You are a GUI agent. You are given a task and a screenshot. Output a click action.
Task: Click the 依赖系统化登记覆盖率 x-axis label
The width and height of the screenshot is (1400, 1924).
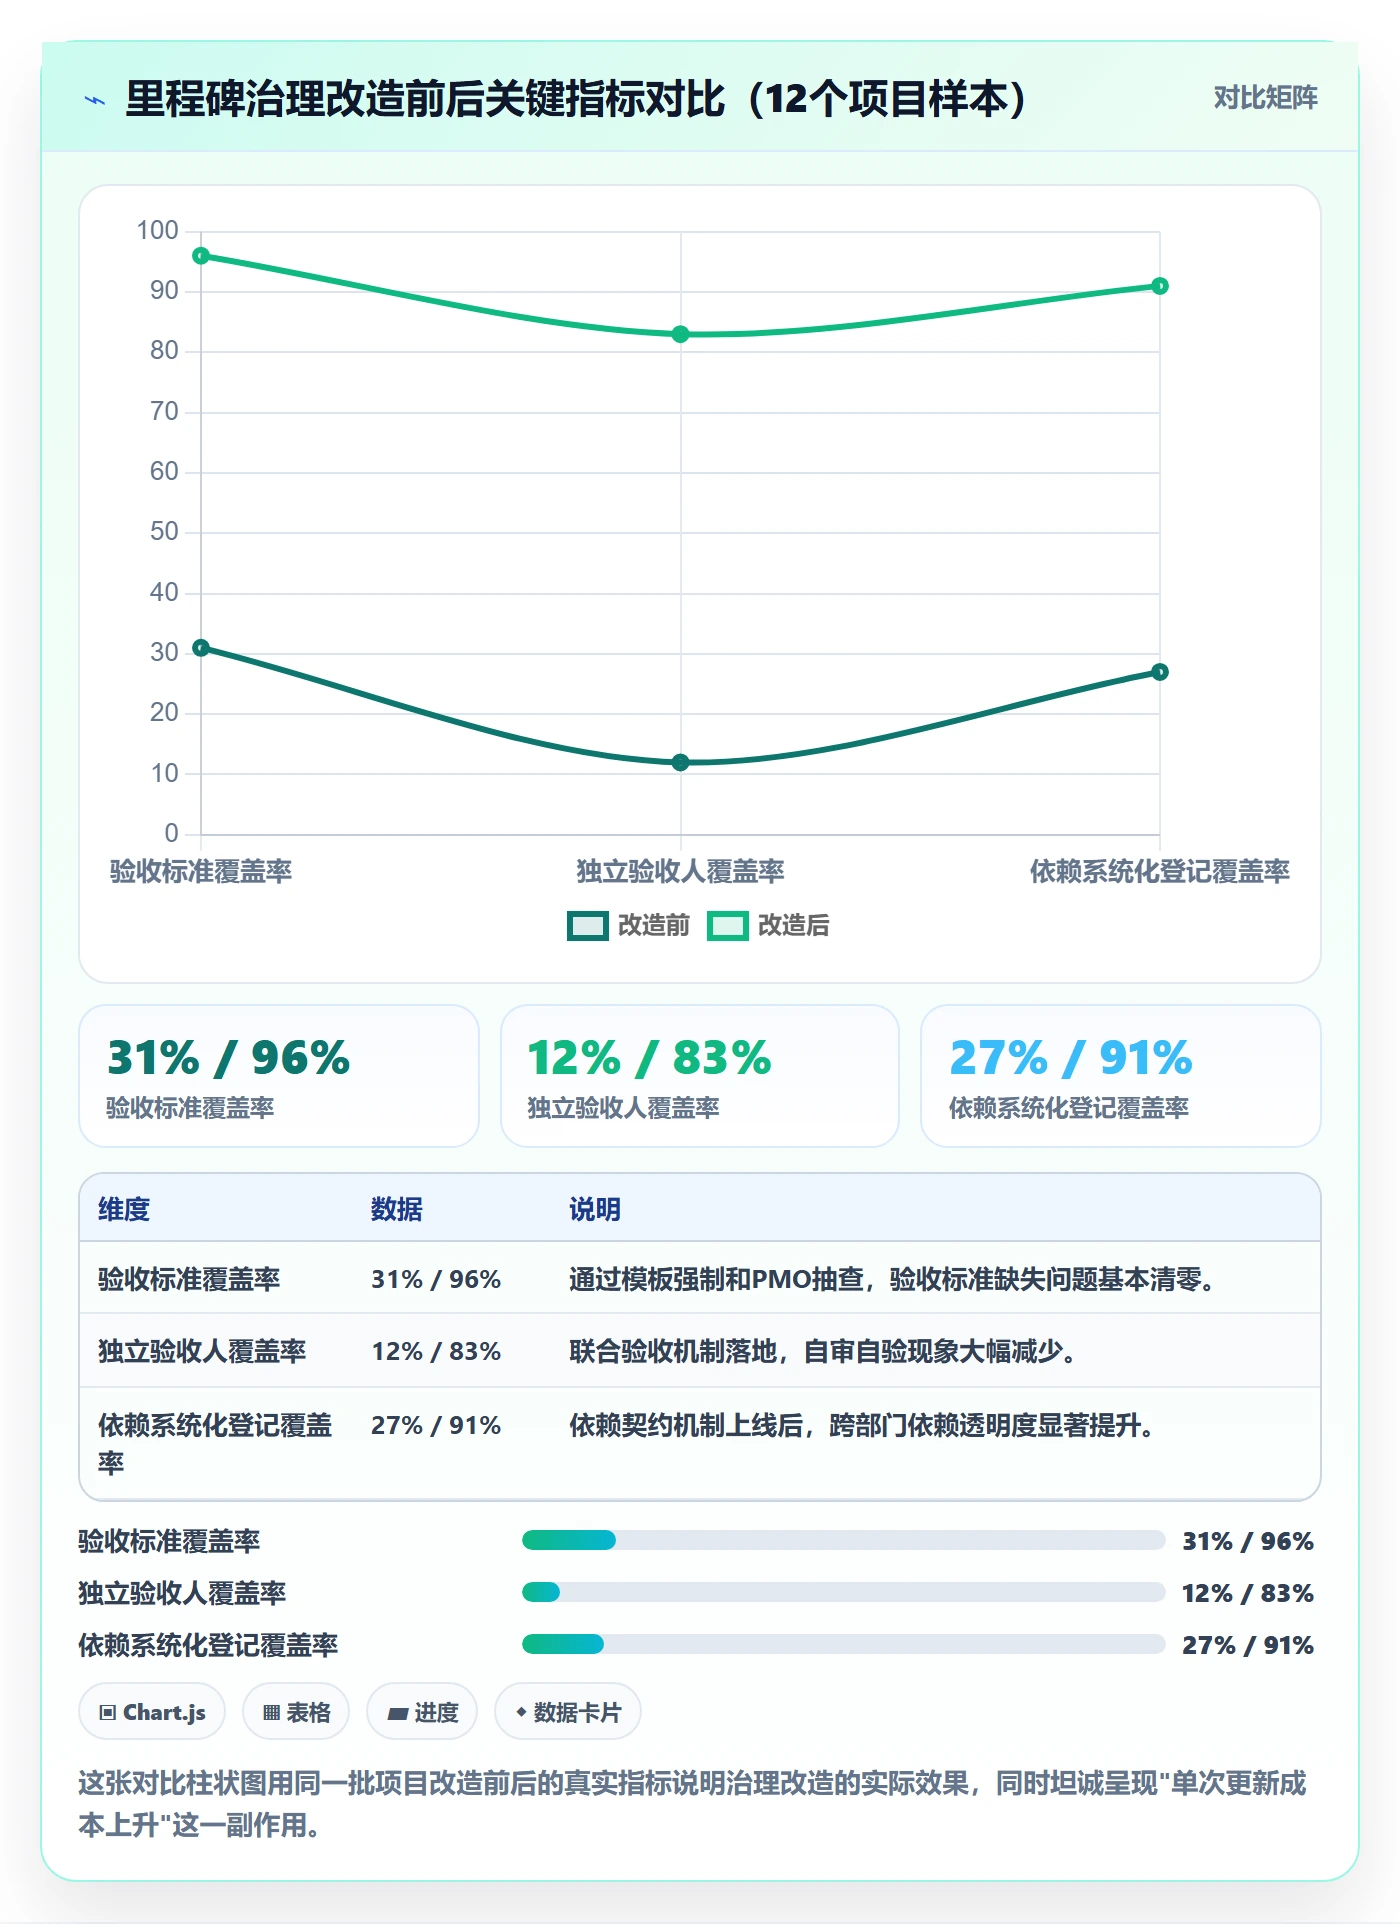tap(1160, 871)
